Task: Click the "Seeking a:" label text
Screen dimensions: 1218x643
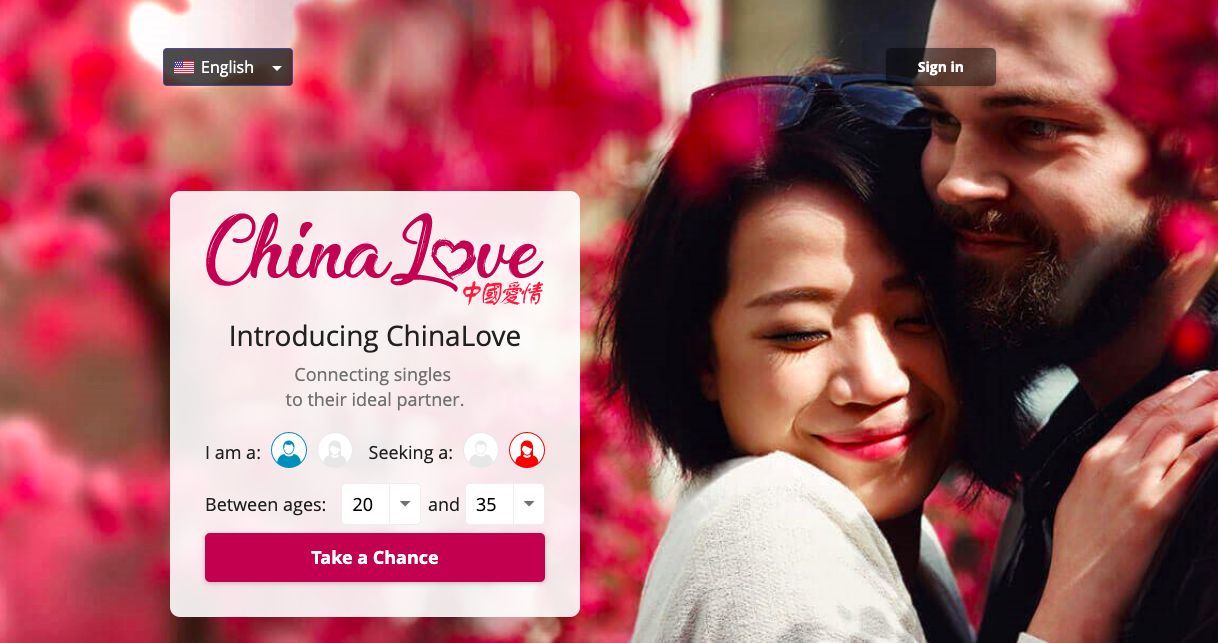Action: click(410, 452)
